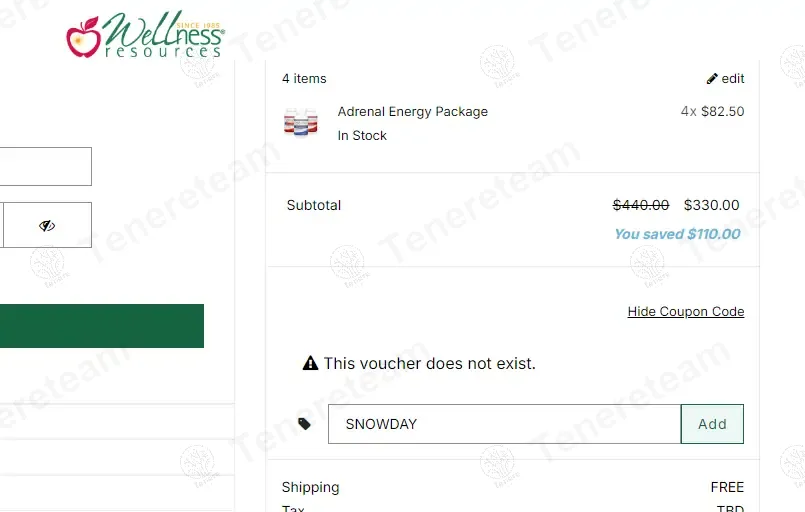Click the warning triangle icon beside voucher error
This screenshot has width=805, height=512.
point(310,363)
